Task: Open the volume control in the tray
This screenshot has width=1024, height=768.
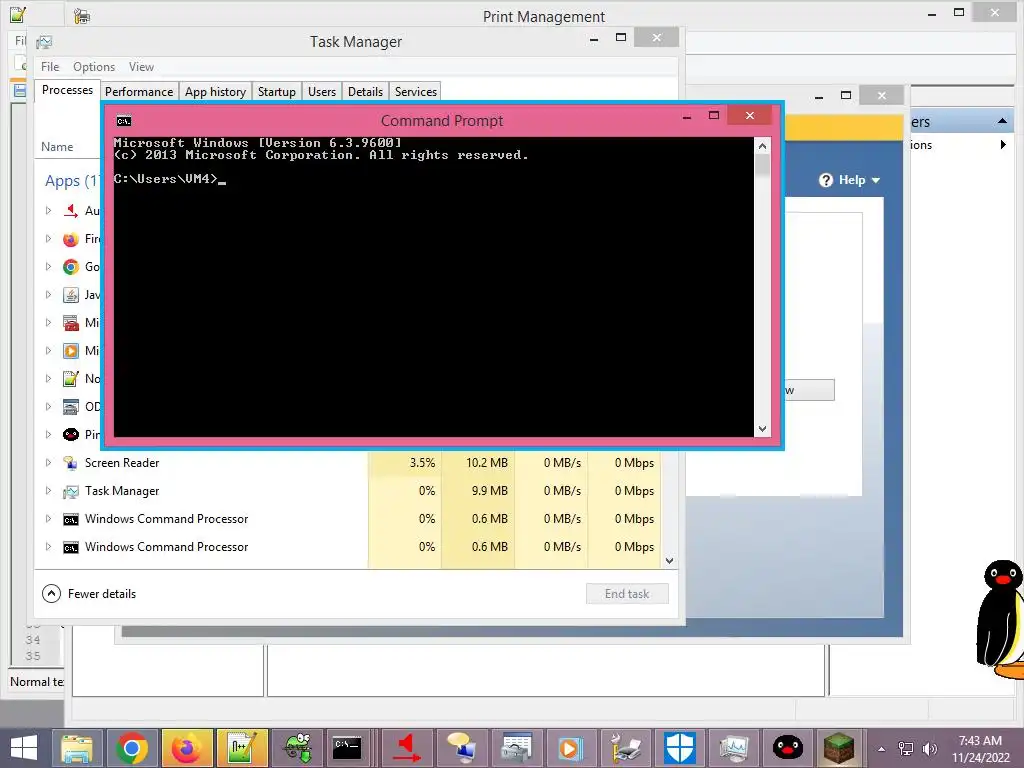Action: point(929,749)
